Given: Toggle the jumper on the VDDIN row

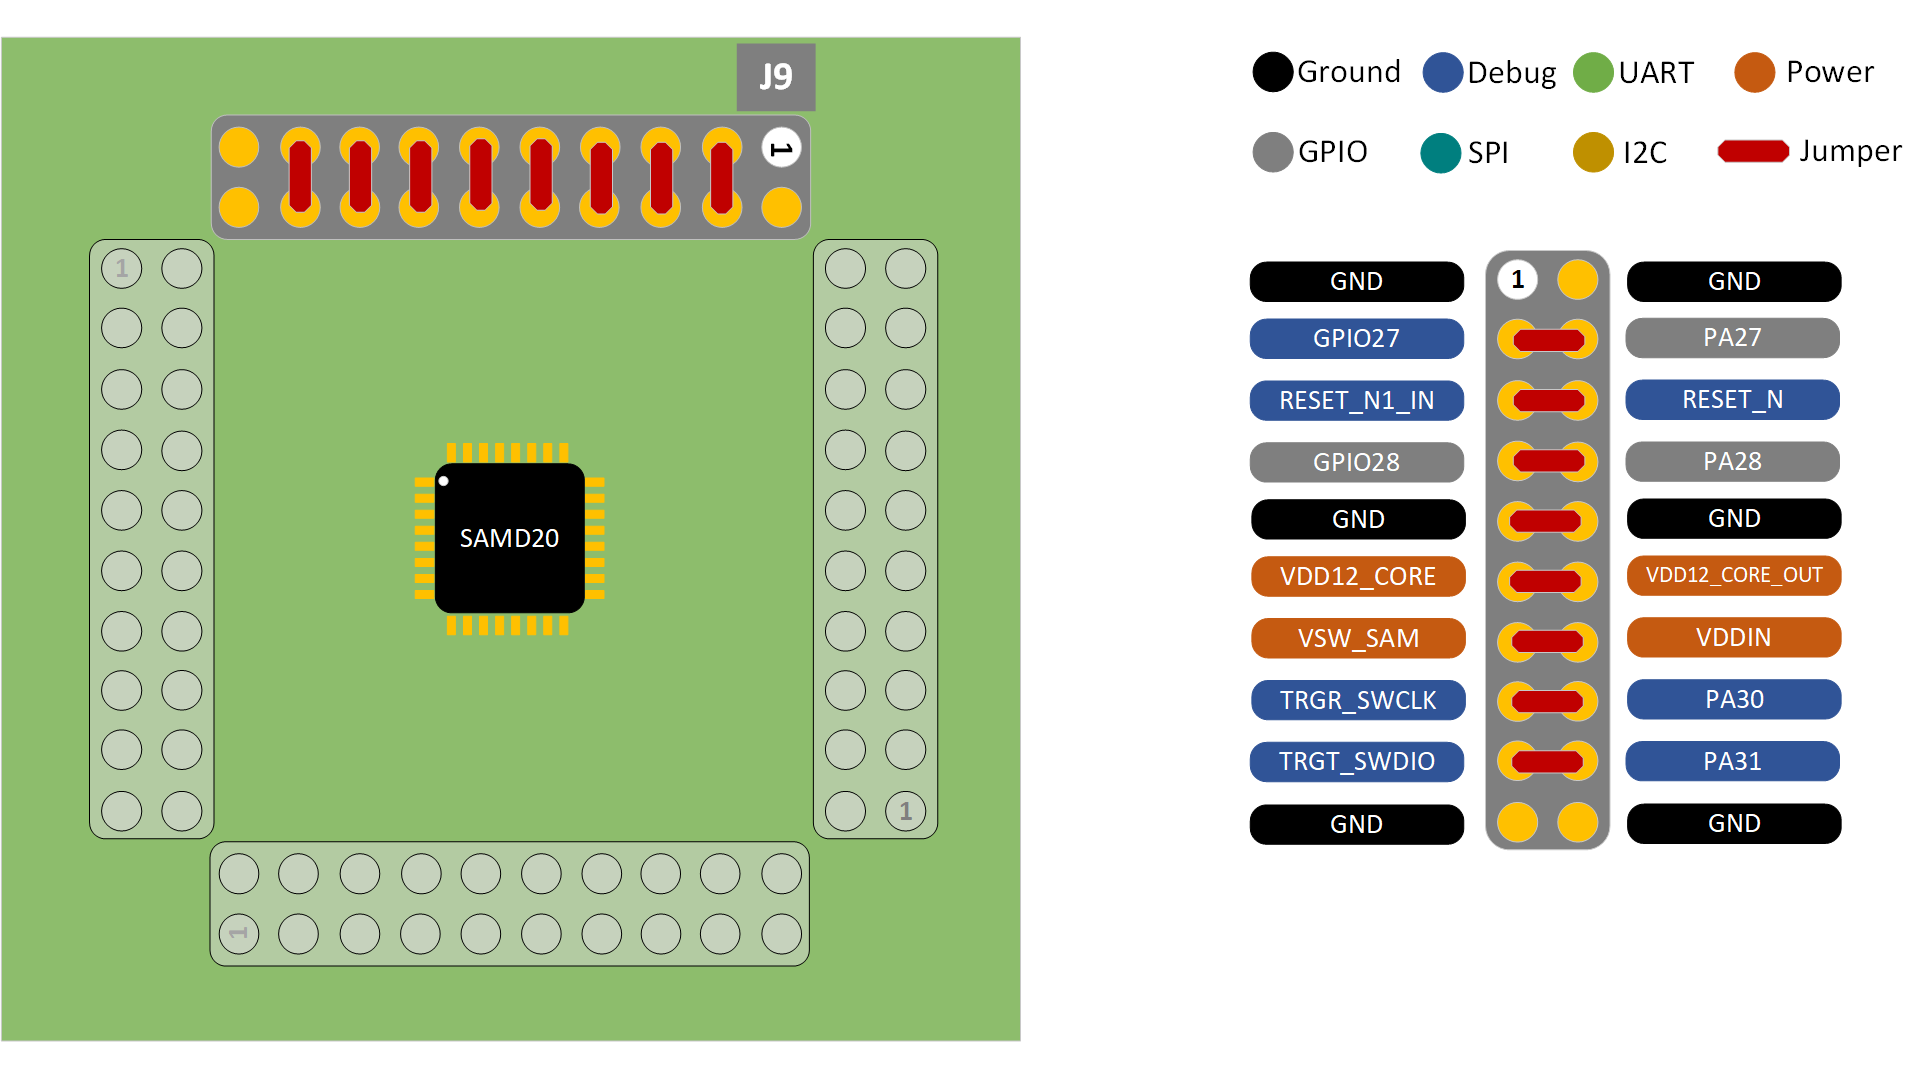Looking at the screenshot, I should point(1546,640).
